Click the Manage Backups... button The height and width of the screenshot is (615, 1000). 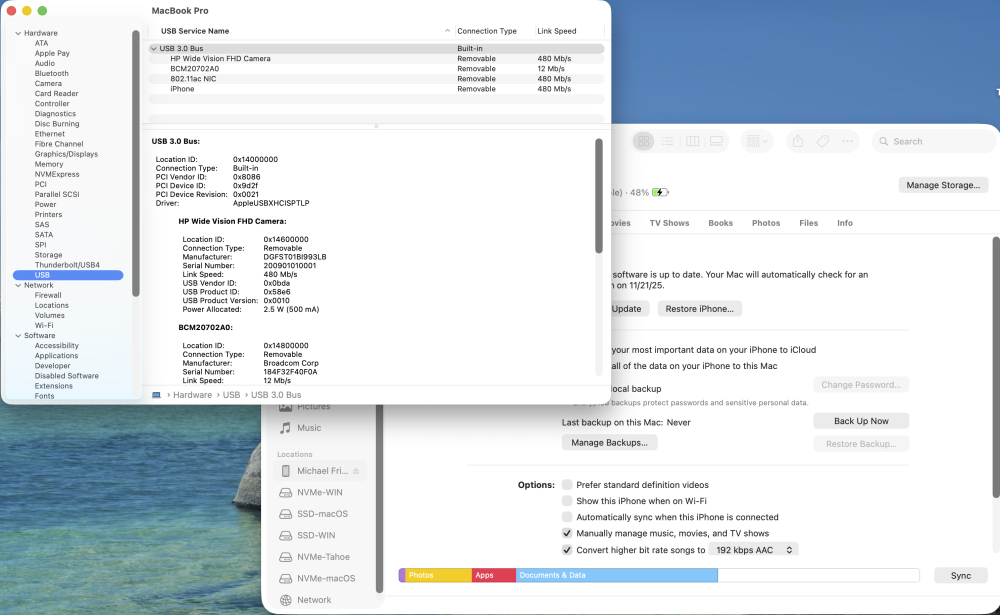[x=609, y=443]
